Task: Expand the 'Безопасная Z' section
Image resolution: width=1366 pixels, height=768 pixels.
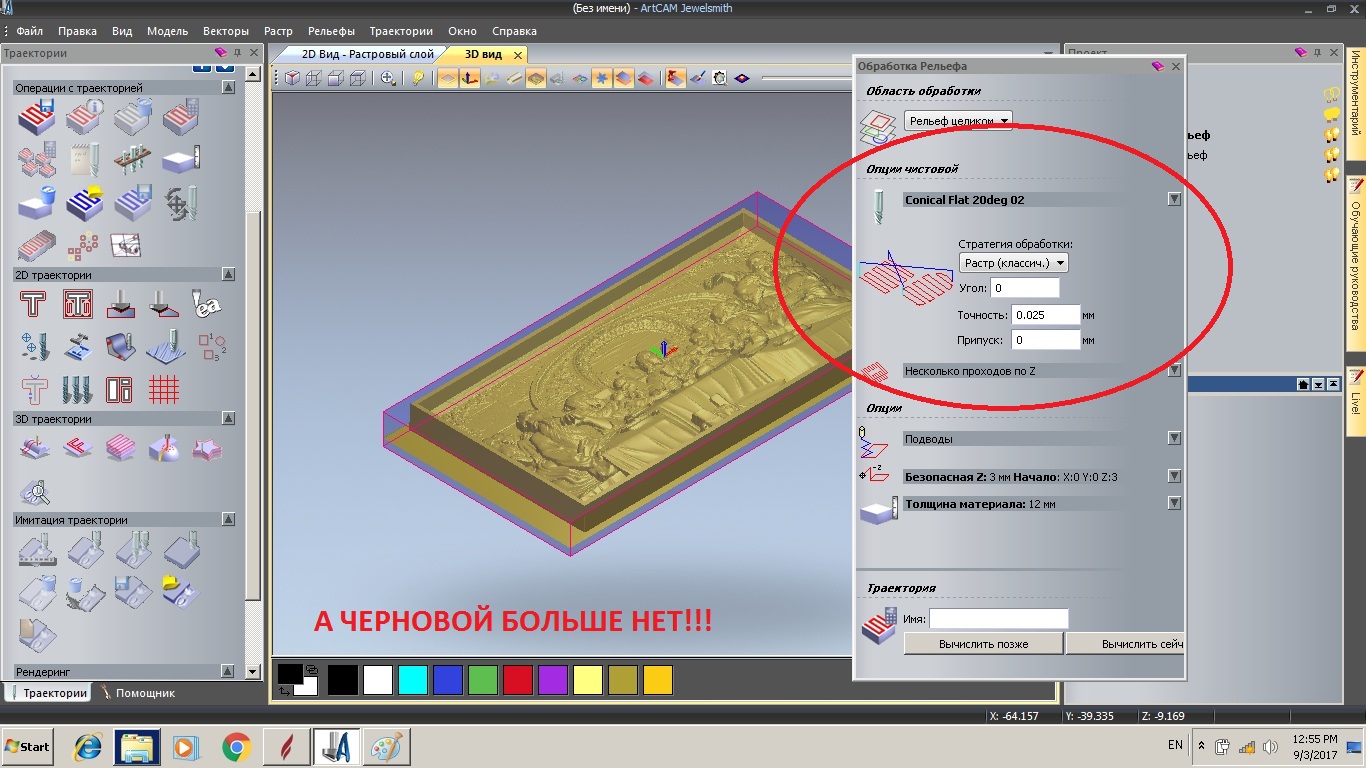Action: click(1174, 476)
